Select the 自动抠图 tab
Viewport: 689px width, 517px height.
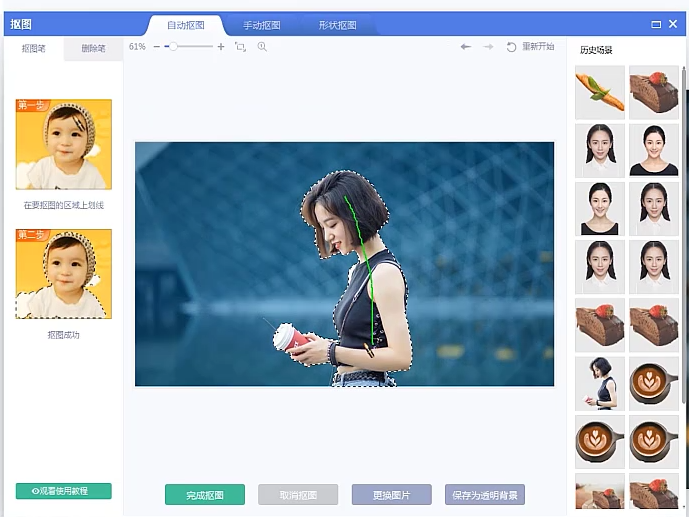click(186, 25)
